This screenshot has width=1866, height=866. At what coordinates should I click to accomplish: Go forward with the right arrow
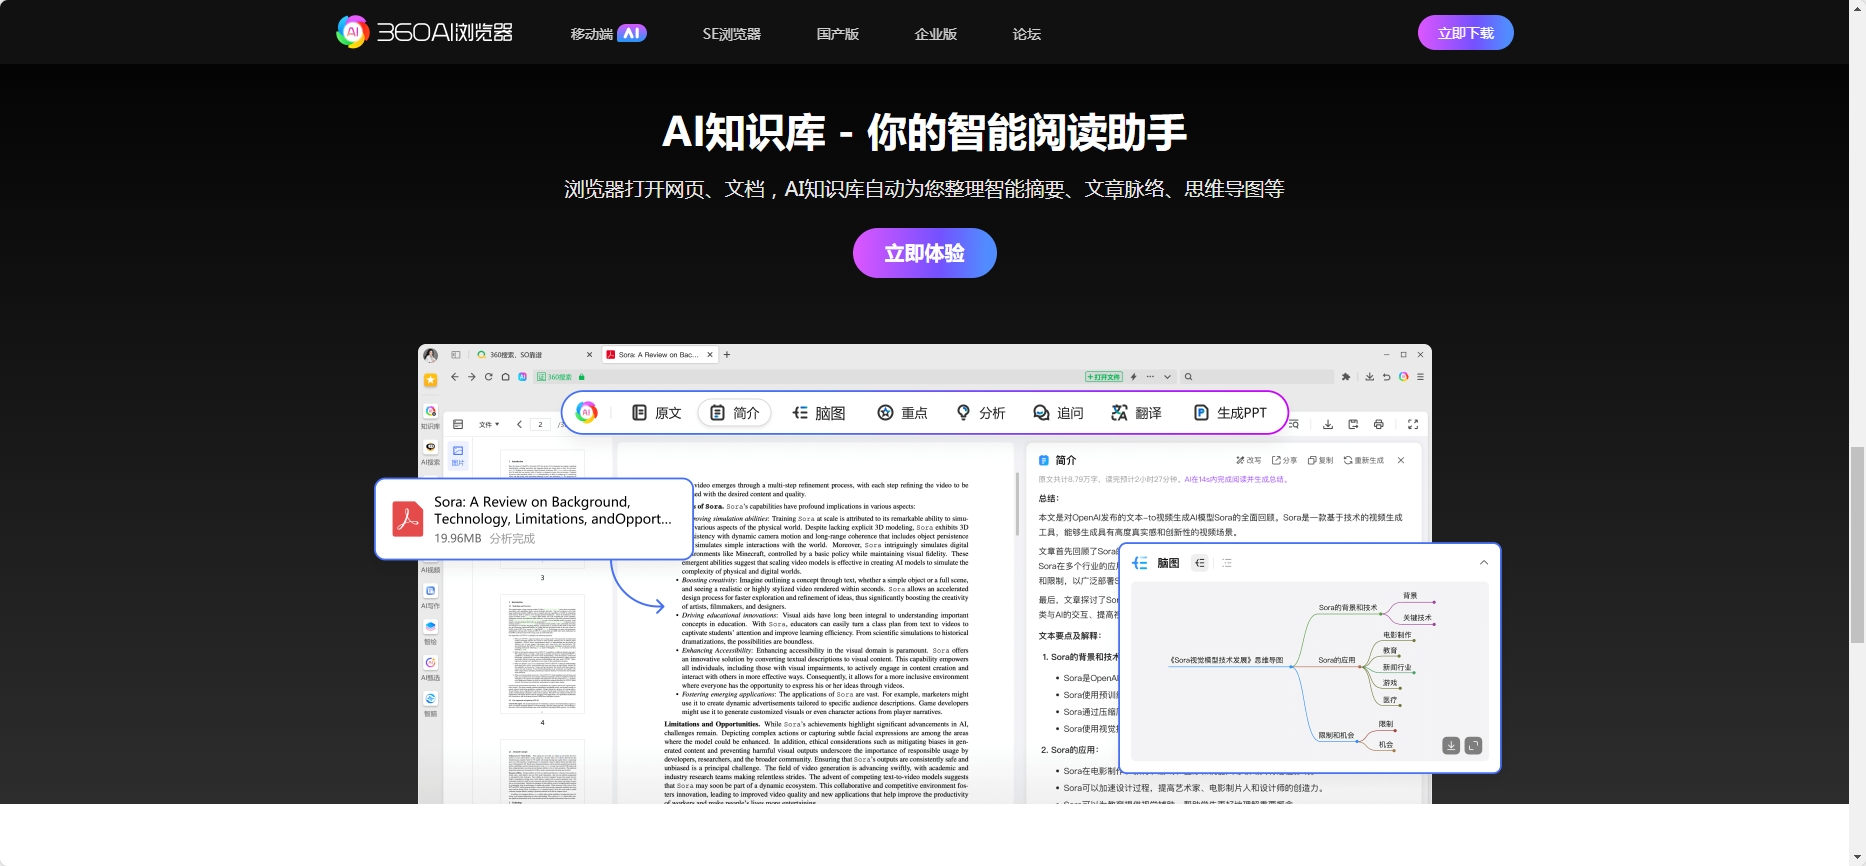tap(472, 377)
